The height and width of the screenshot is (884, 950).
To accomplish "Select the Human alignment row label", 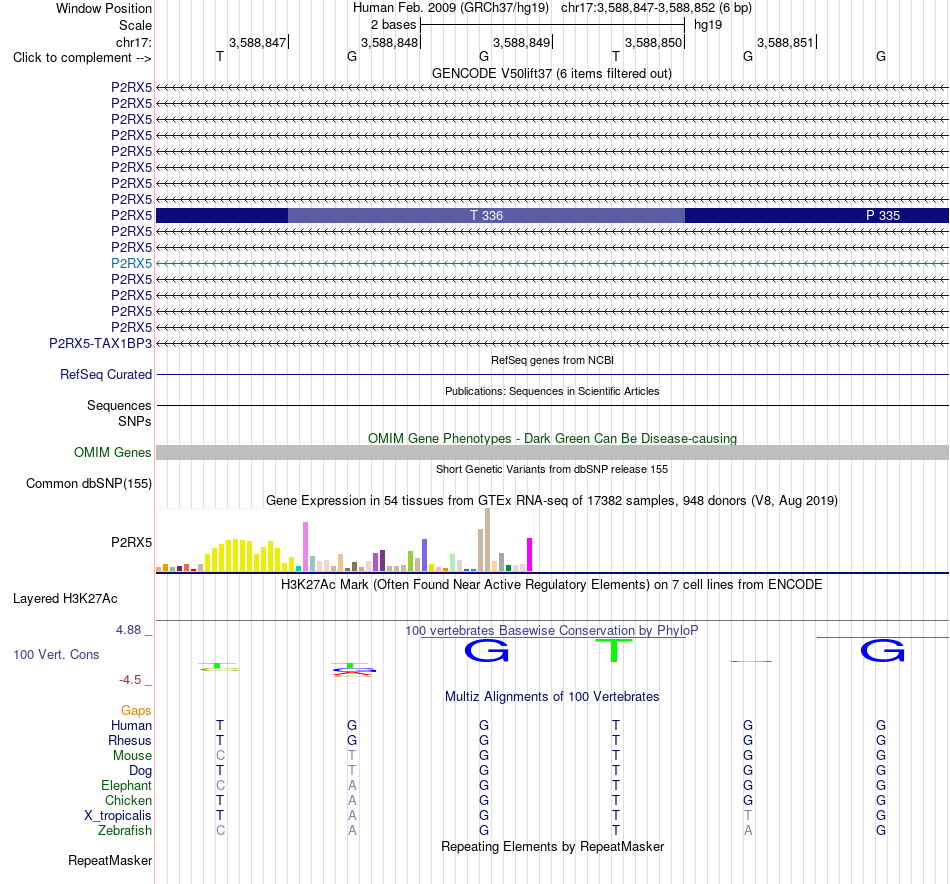I will click(x=131, y=725).
